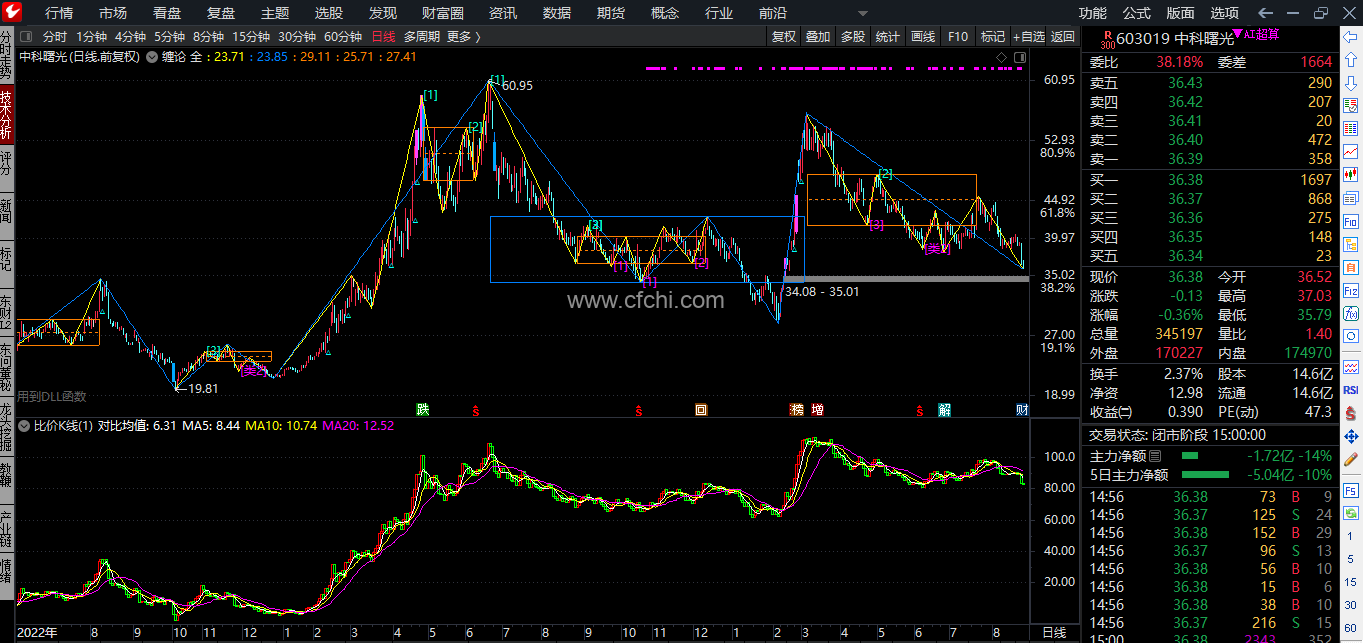Open the AI超算 dropdown
The width and height of the screenshot is (1363, 643).
click(1258, 34)
